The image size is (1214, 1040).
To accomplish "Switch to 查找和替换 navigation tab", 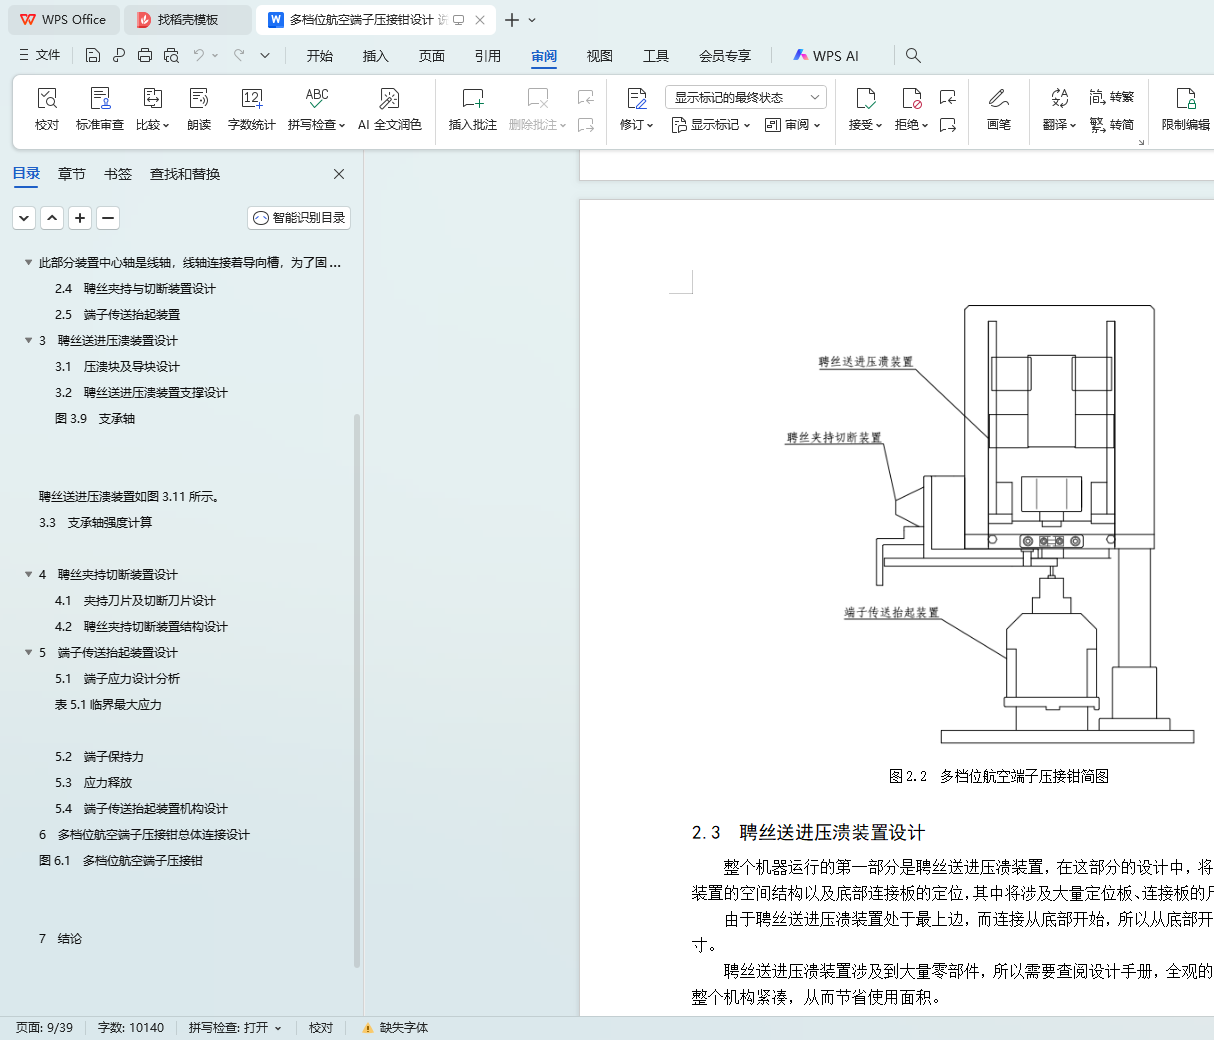I will point(185,174).
